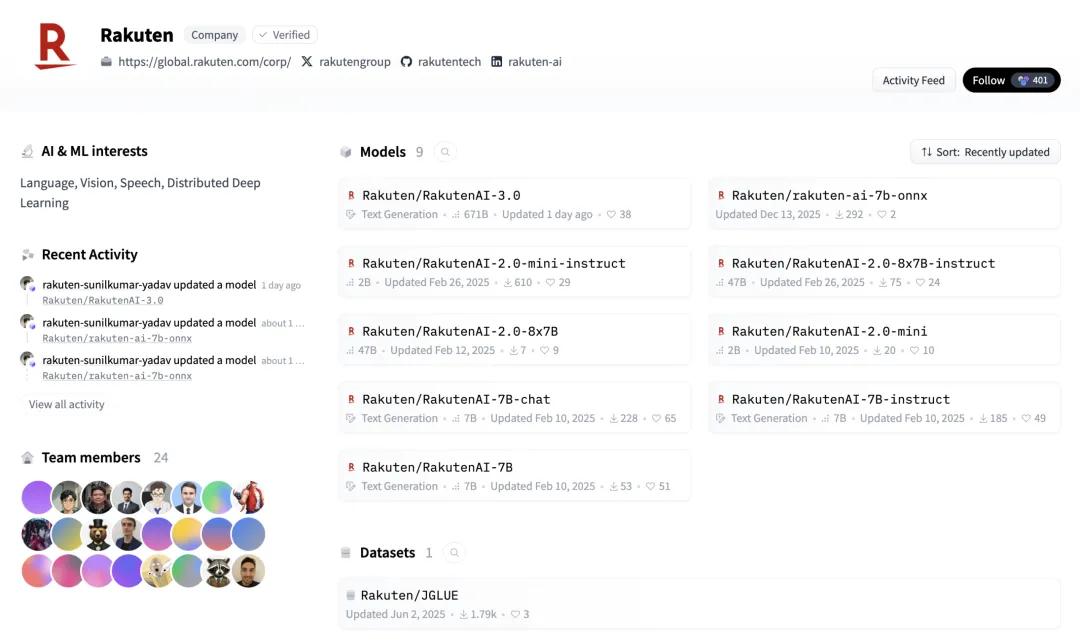Image resolution: width=1080 pixels, height=643 pixels.
Task: Click the R icon beside RakutenAI-3.0
Action: [x=351, y=196]
